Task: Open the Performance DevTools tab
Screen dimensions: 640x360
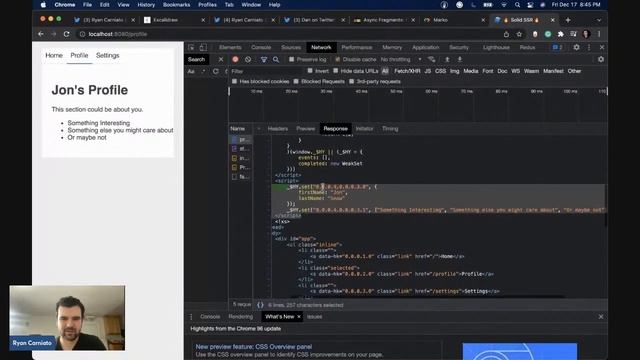Action: [357, 47]
